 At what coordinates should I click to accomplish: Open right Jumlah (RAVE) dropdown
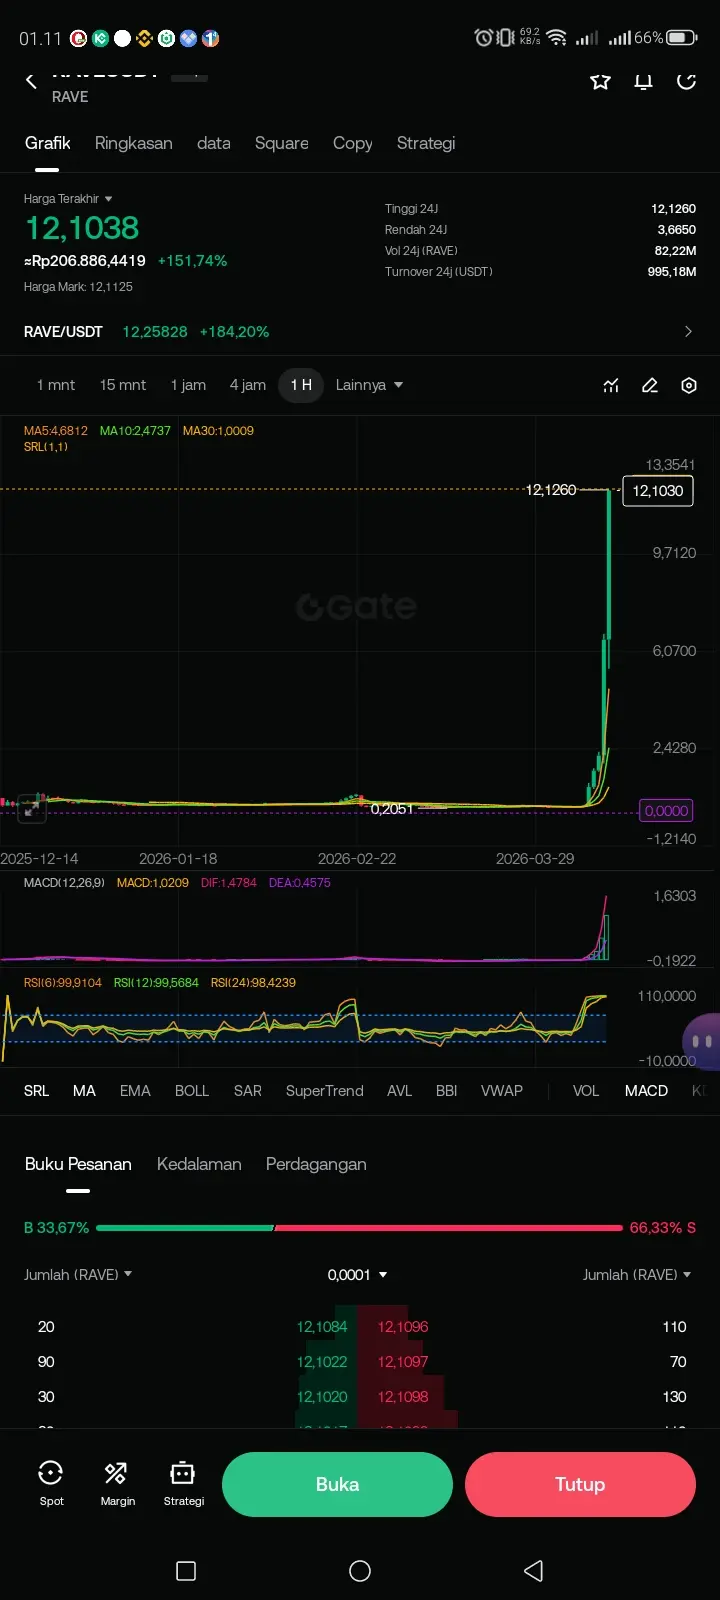click(637, 1275)
